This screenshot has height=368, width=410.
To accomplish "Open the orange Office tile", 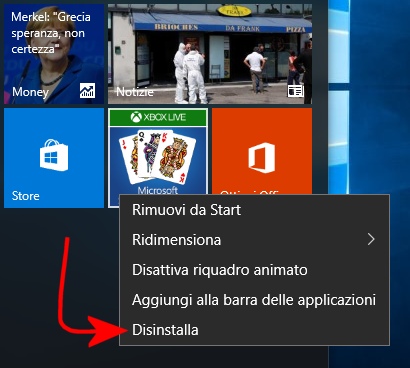I will [262, 151].
